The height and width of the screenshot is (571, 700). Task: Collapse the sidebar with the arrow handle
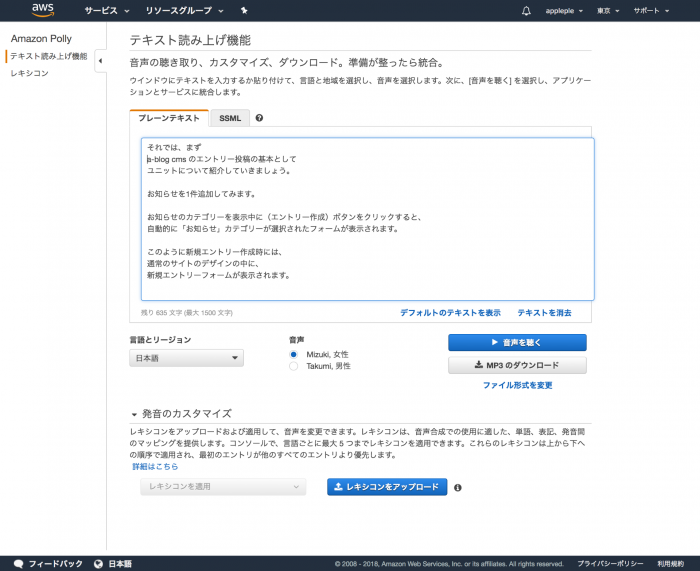click(x=100, y=61)
